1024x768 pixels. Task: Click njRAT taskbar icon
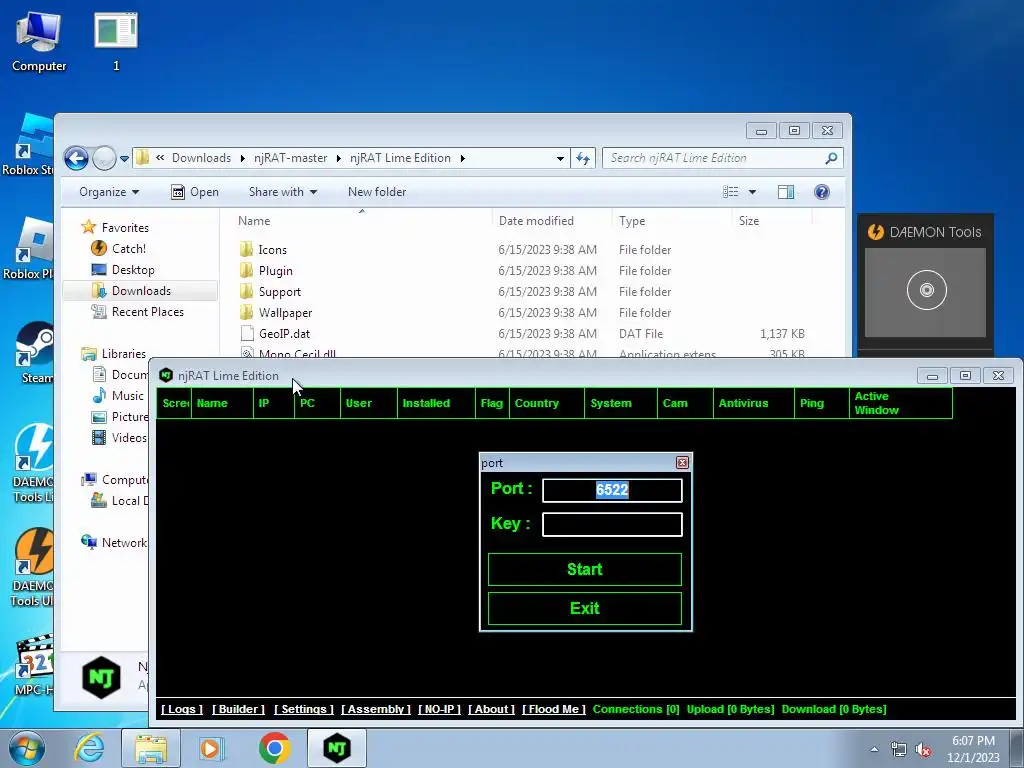click(x=337, y=748)
